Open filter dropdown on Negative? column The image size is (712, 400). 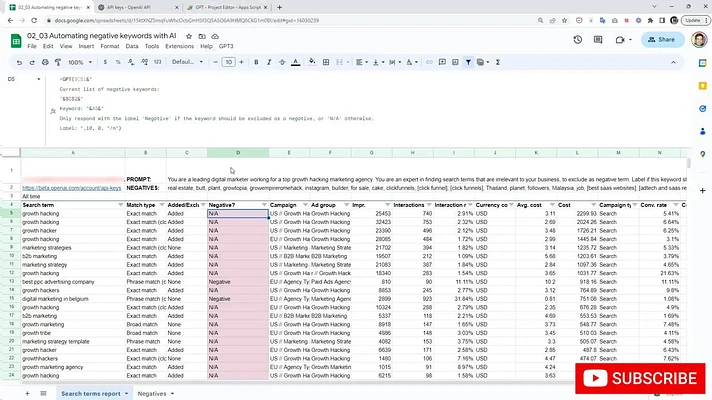tap(264, 204)
